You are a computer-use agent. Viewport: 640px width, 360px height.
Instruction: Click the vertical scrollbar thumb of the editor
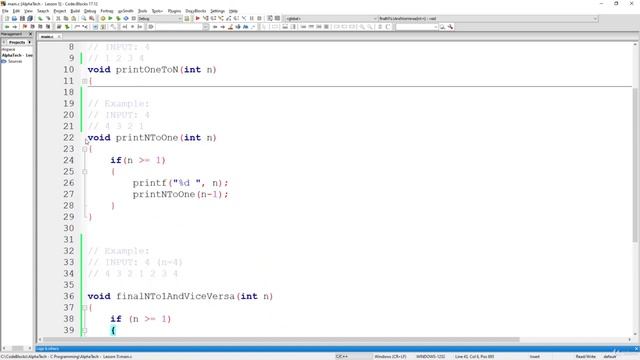click(635, 164)
